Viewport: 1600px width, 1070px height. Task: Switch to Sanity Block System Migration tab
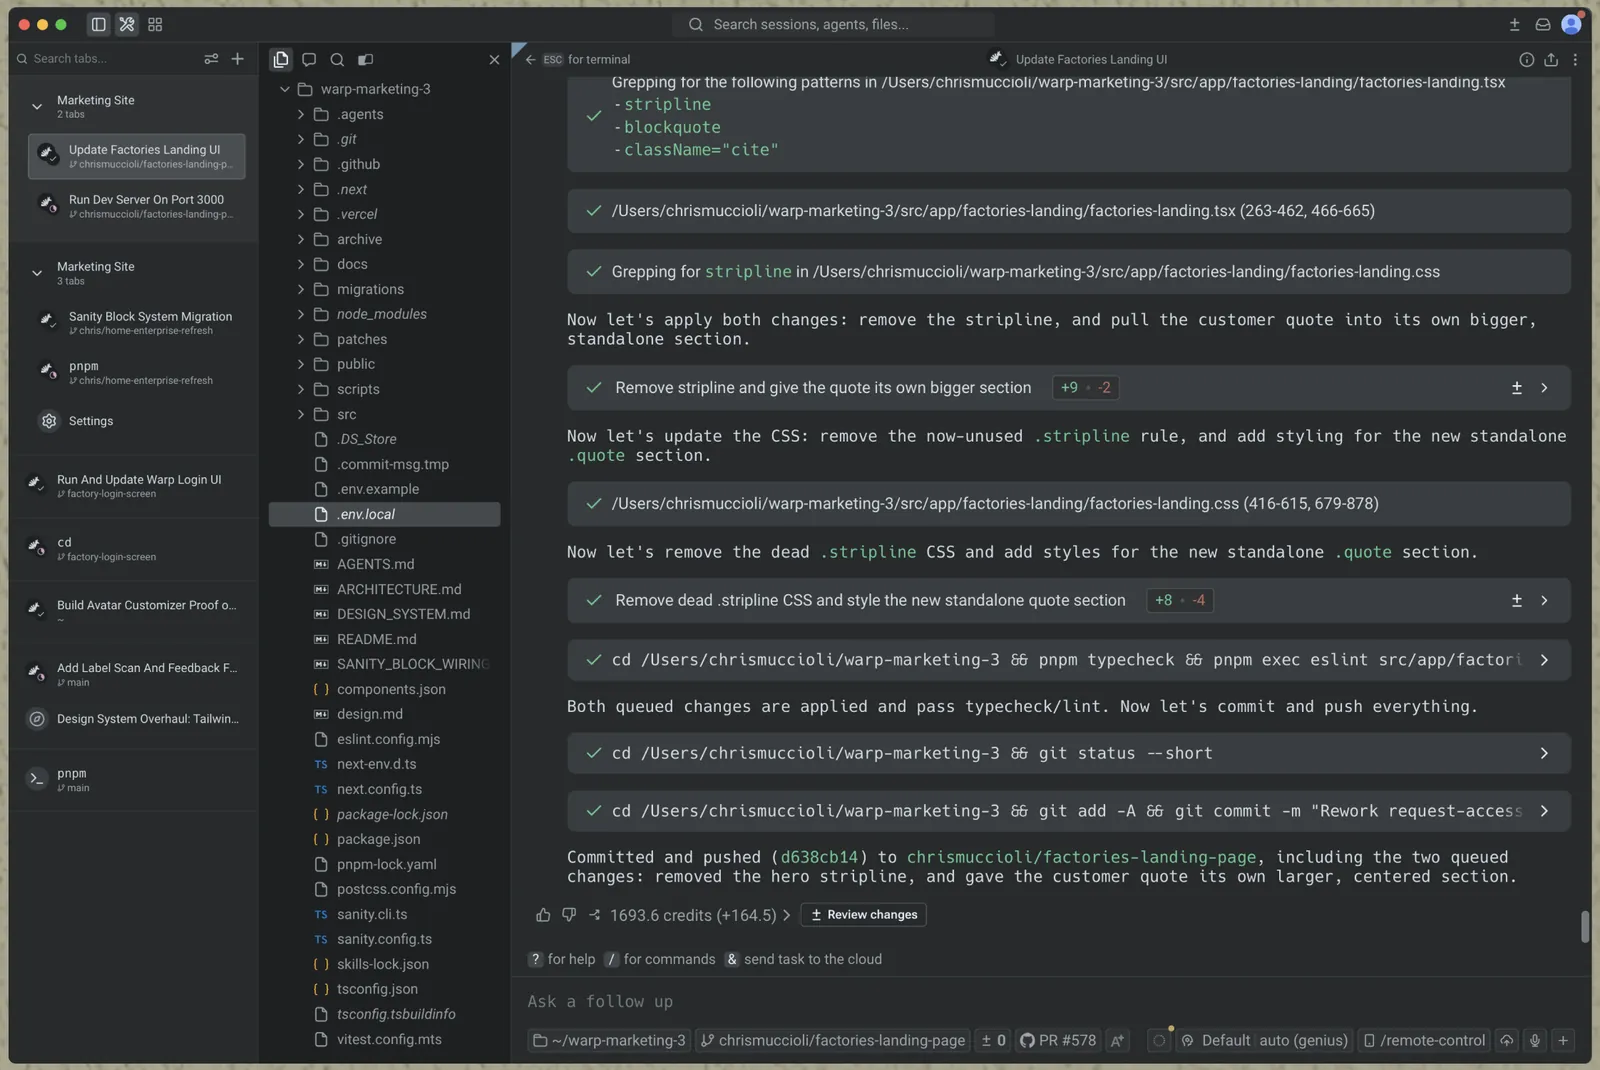(x=137, y=322)
